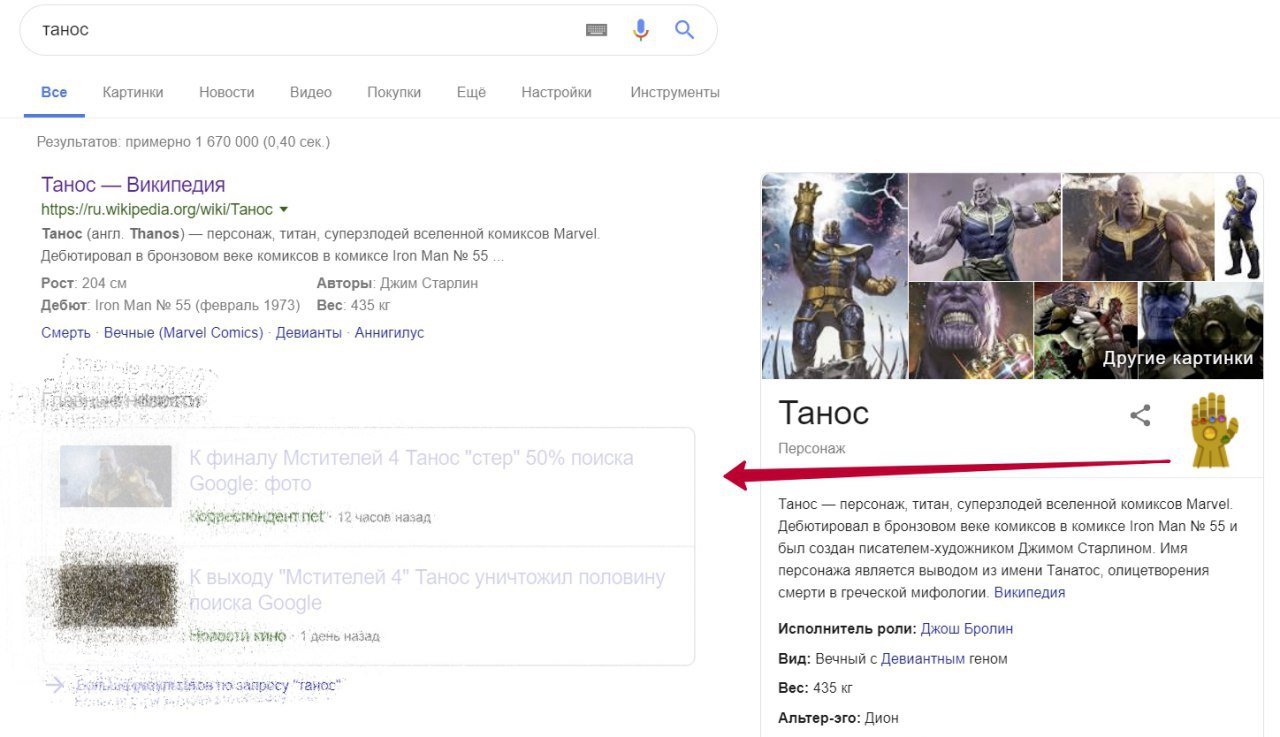Switch to the Картинки tab
The image size is (1280, 737).
click(133, 92)
